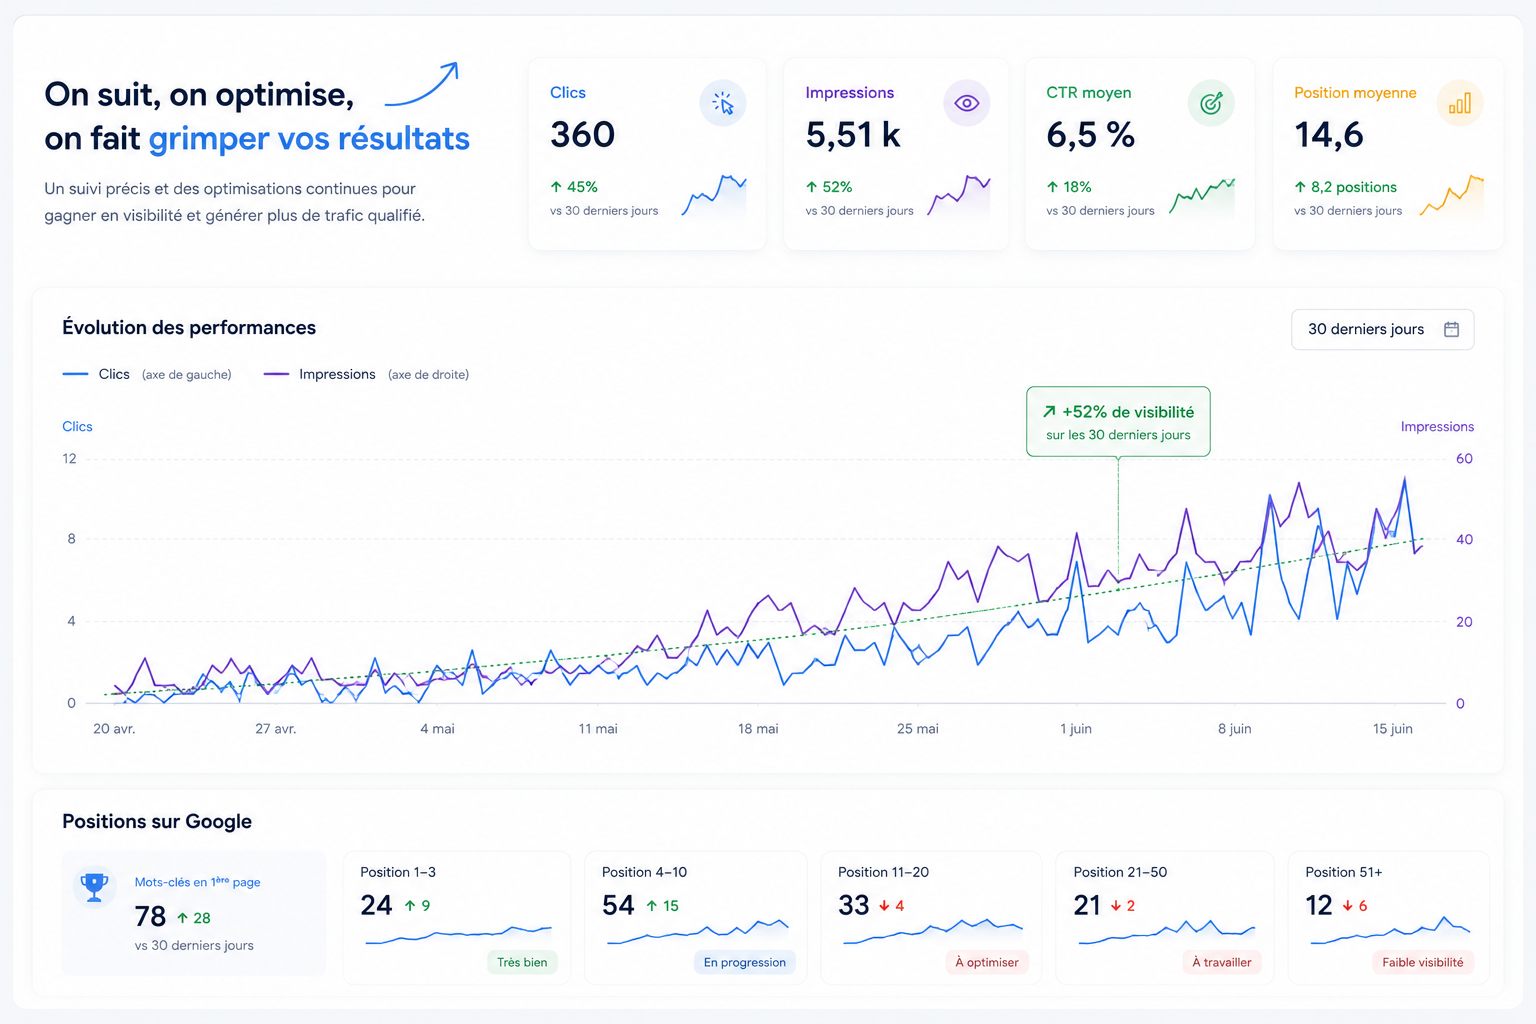Click the 8,2 positions indicator
The height and width of the screenshot is (1024, 1536).
point(1345,187)
